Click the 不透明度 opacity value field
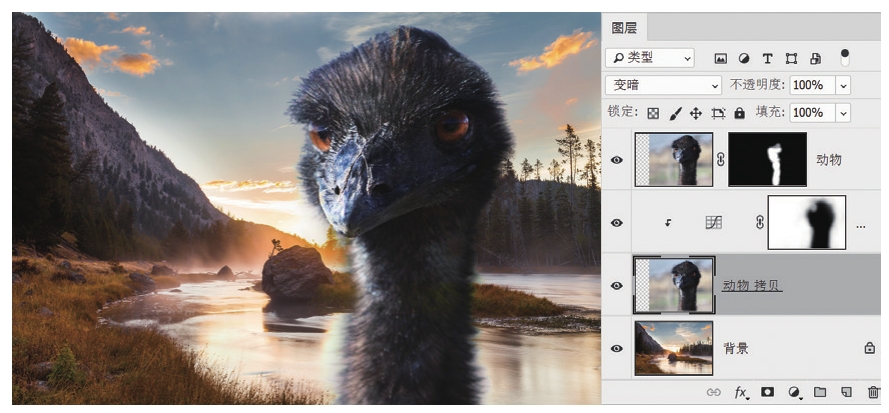The width and height of the screenshot is (889, 413). [812, 85]
